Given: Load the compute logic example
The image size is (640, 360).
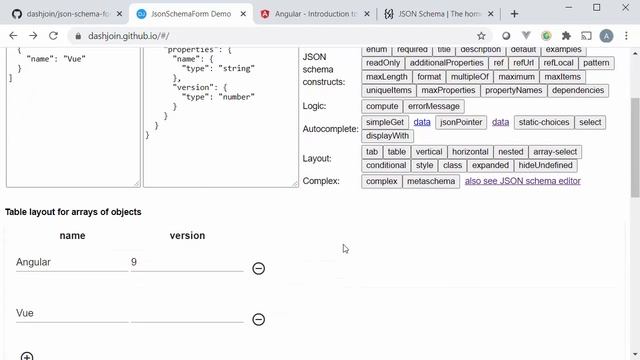Looking at the screenshot, I should (382, 106).
